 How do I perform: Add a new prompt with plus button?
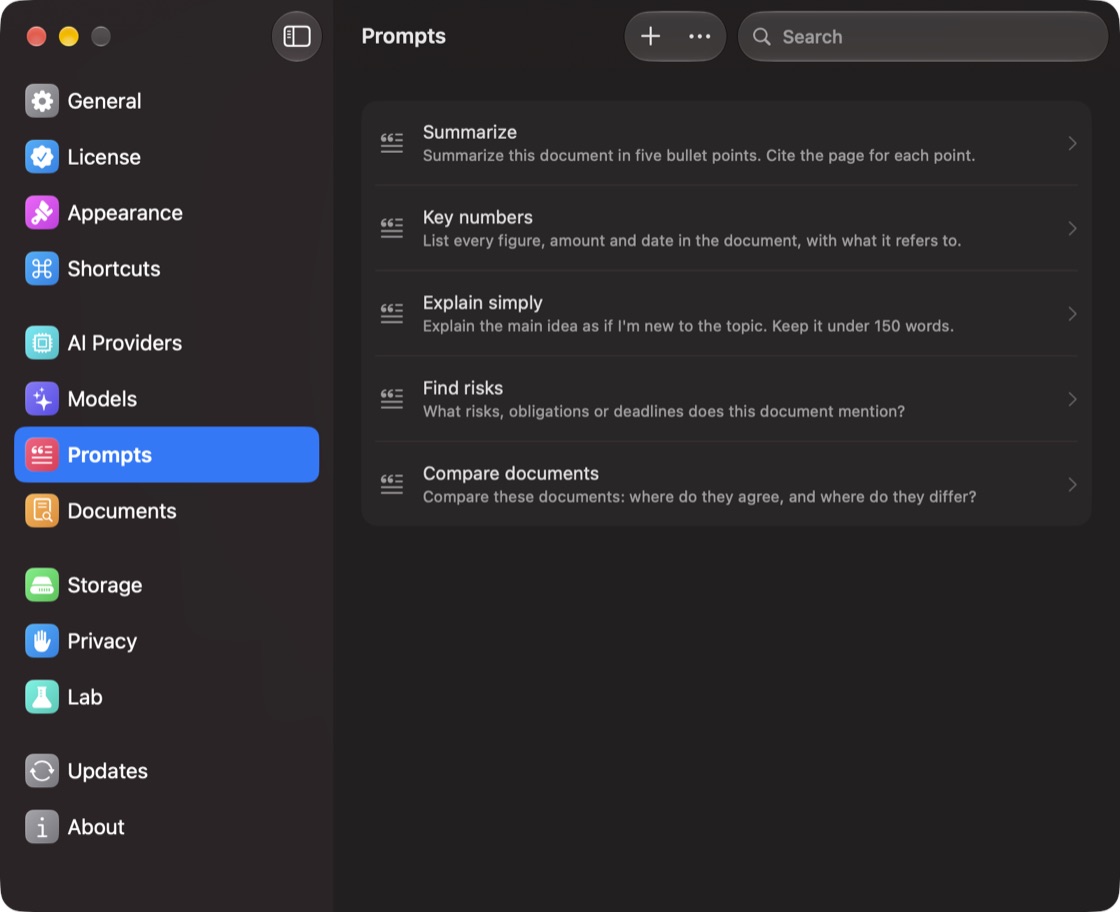(650, 36)
